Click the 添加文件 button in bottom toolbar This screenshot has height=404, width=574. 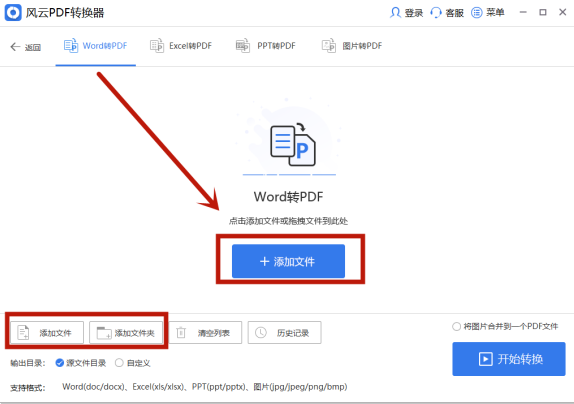(x=47, y=333)
